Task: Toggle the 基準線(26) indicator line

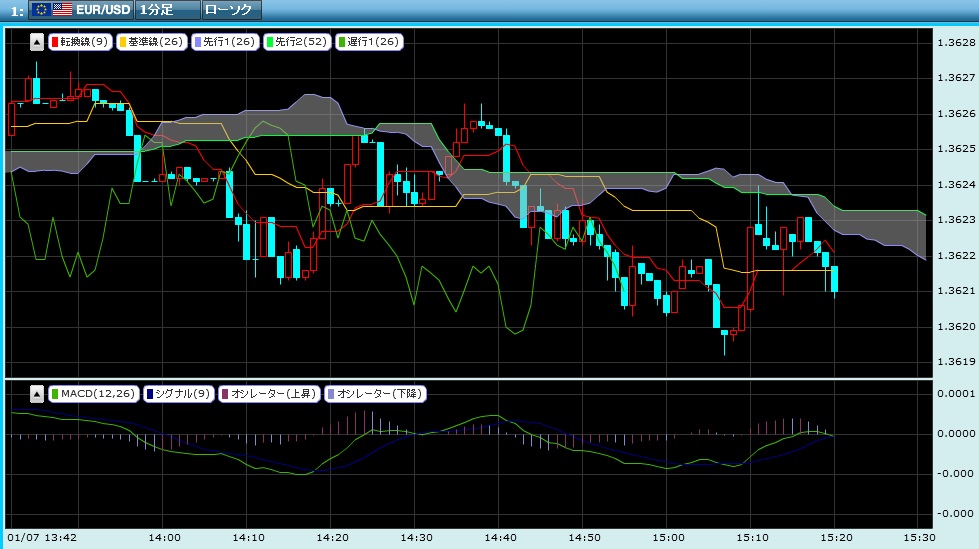Action: tap(152, 42)
